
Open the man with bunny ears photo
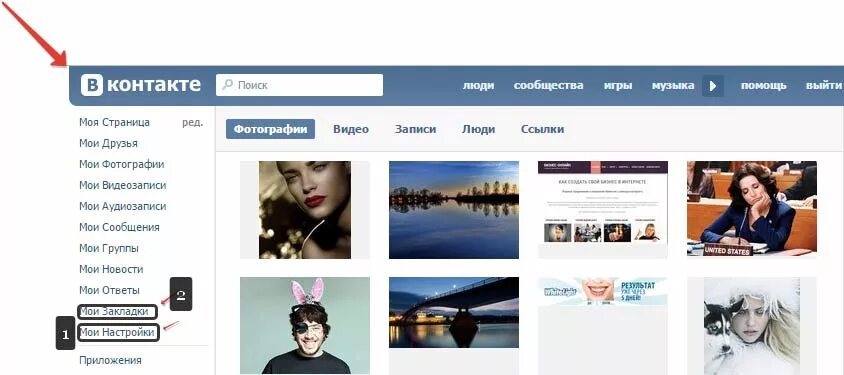point(305,326)
